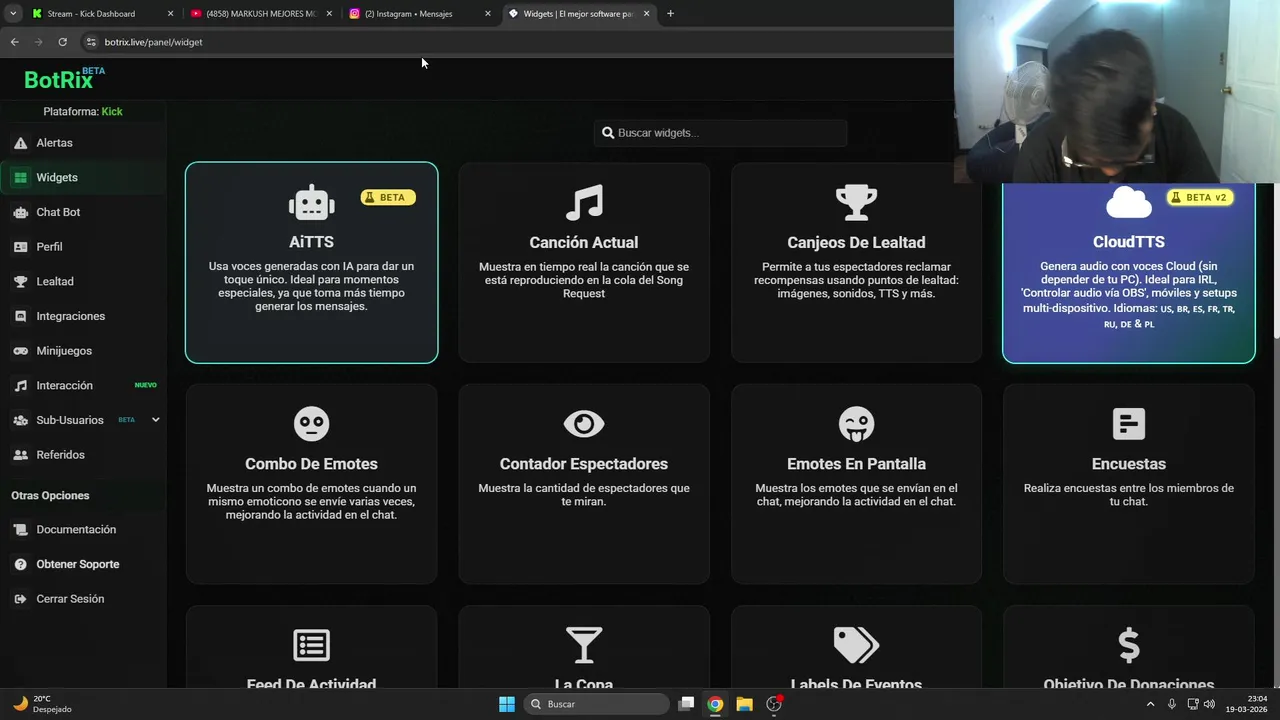
Task: Click the Otras Opciones section heading
Action: pos(50,496)
